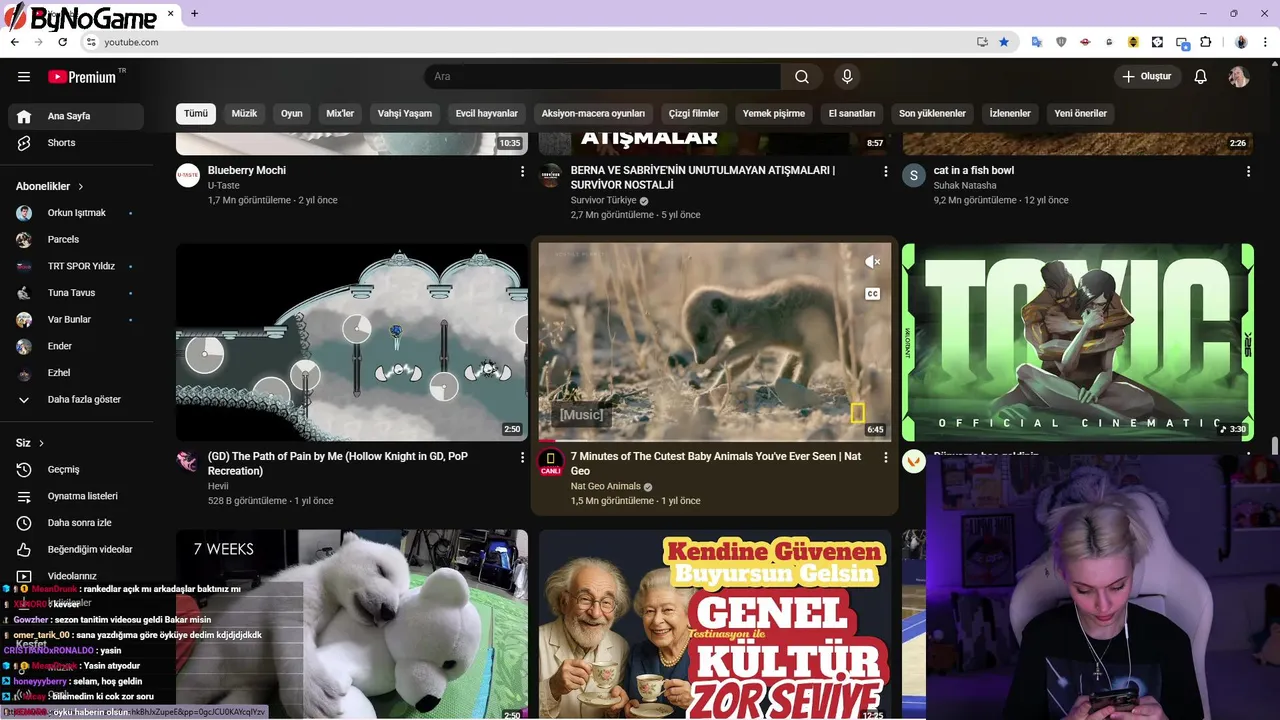Click the search magnifier button
The image size is (1280, 720).
(x=802, y=77)
